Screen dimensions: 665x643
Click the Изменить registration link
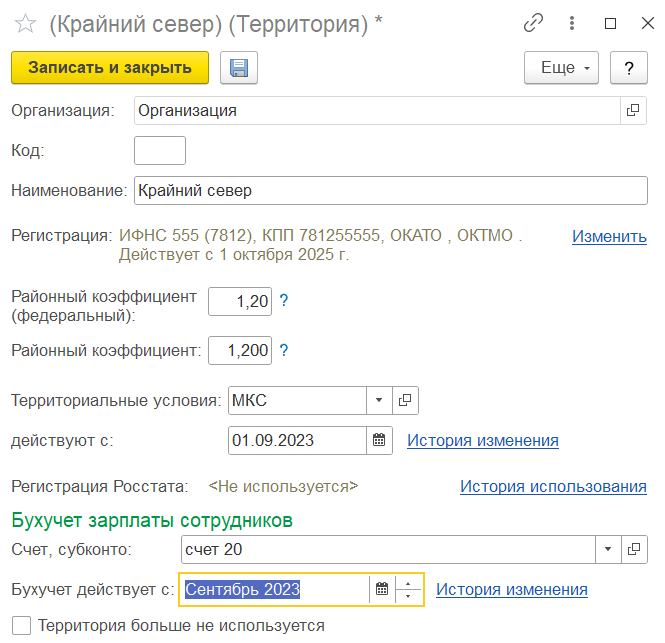[x=609, y=236]
